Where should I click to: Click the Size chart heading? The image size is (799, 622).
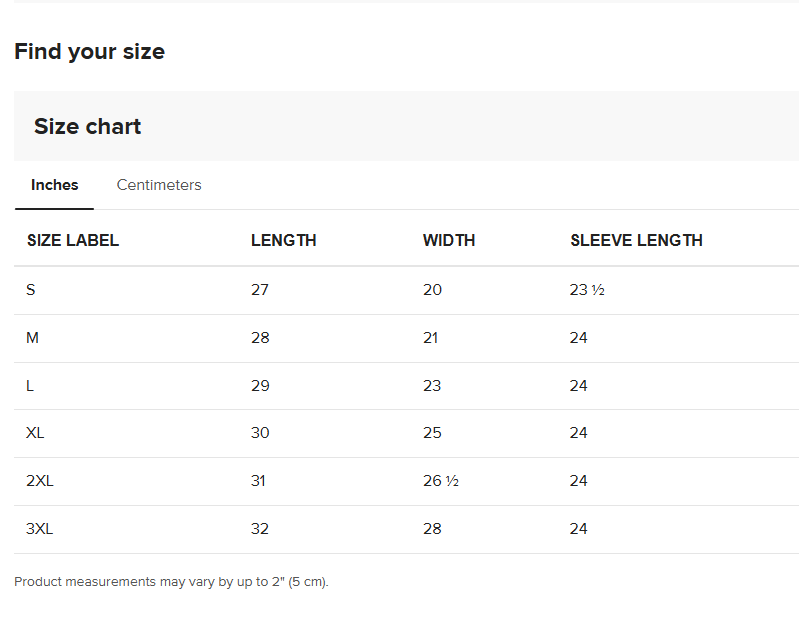(x=88, y=127)
